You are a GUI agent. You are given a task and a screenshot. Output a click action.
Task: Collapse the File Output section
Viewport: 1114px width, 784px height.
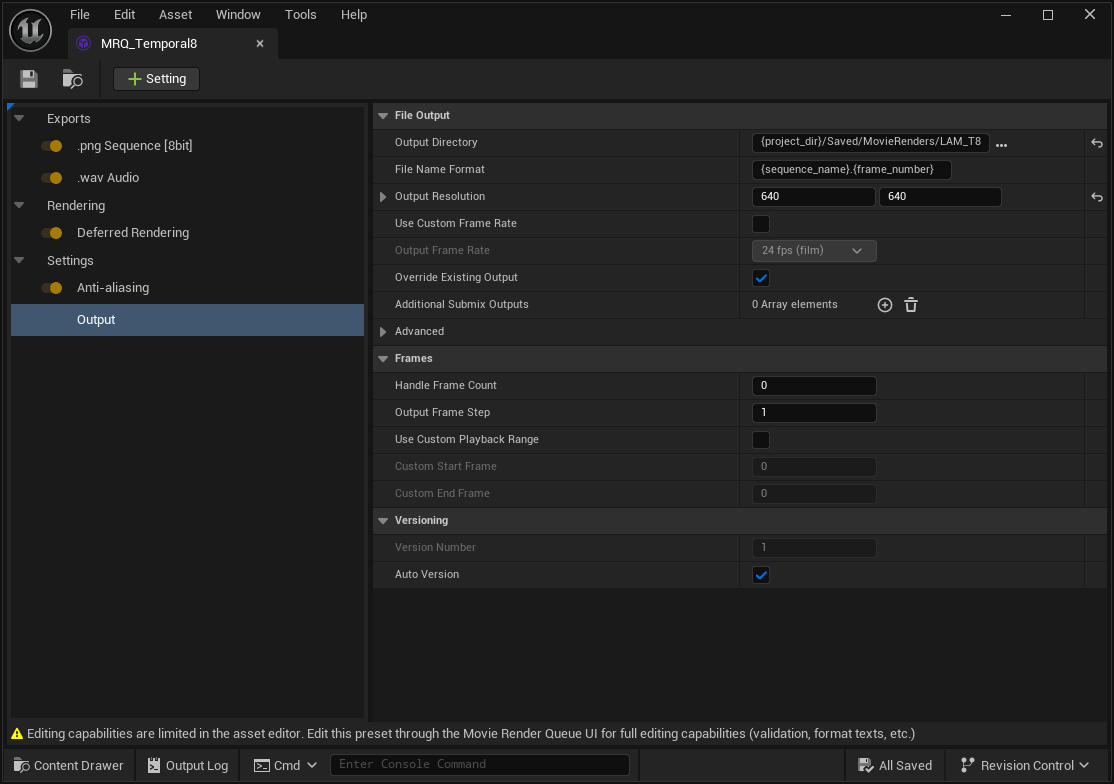pyautogui.click(x=383, y=116)
